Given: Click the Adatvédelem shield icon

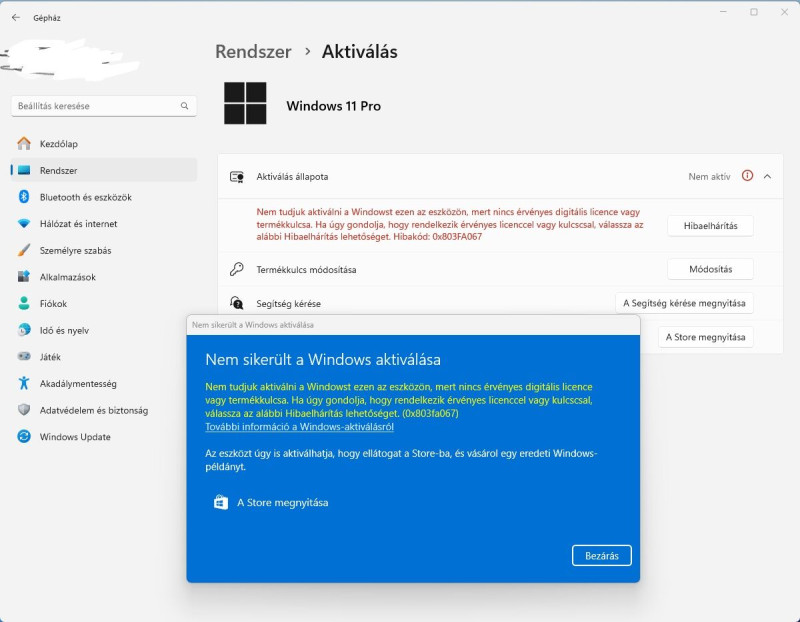Looking at the screenshot, I should pos(24,410).
